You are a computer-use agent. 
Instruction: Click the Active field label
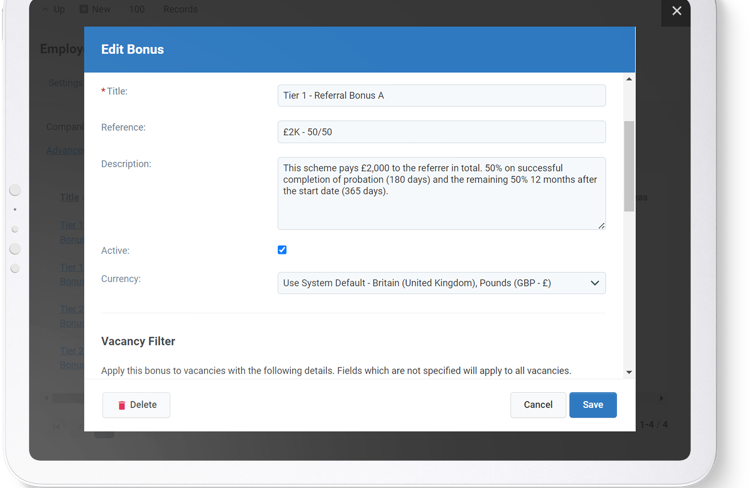(115, 250)
